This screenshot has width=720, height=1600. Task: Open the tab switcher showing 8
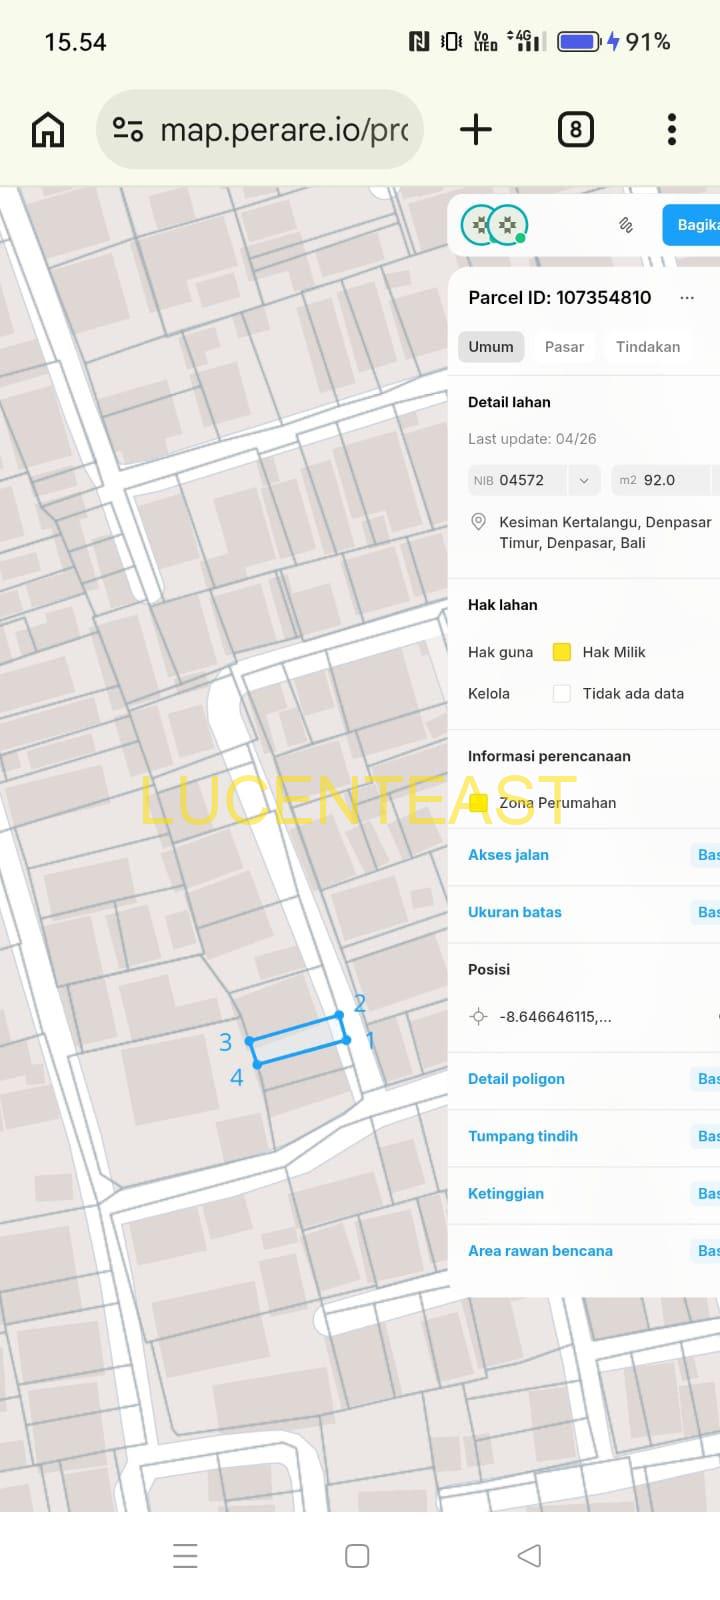coord(575,130)
